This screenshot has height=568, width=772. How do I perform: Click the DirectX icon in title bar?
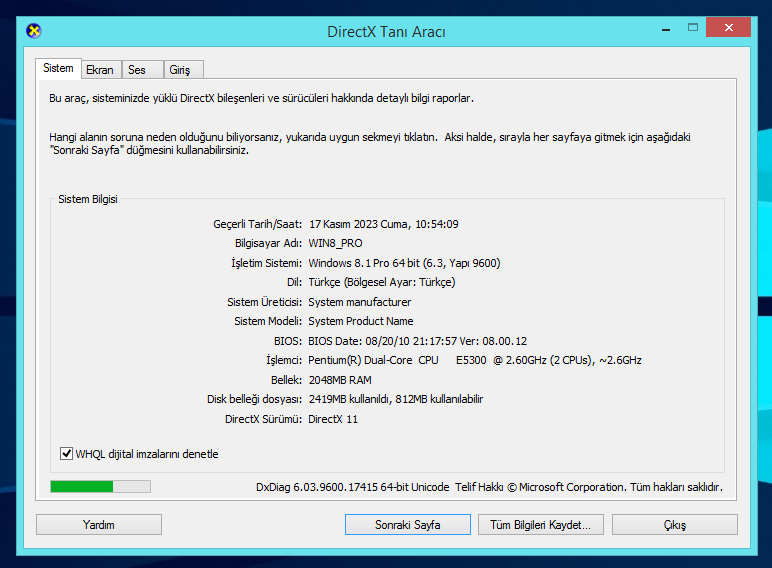click(33, 31)
